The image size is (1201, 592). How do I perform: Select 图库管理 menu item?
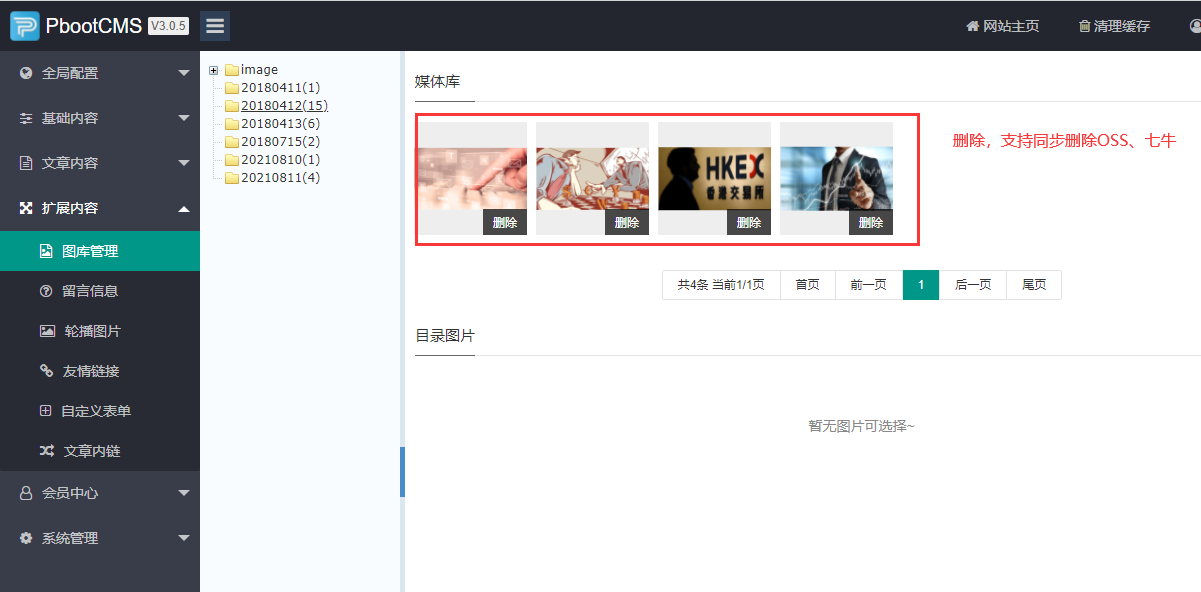click(x=90, y=251)
